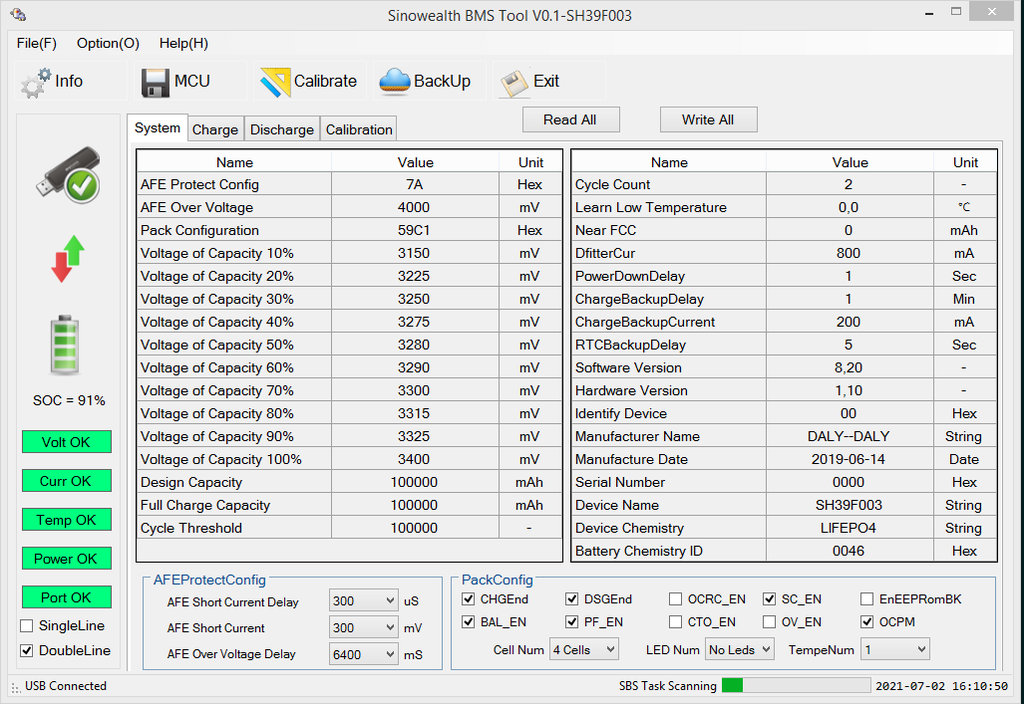Click the Info gear icon

(x=35, y=82)
